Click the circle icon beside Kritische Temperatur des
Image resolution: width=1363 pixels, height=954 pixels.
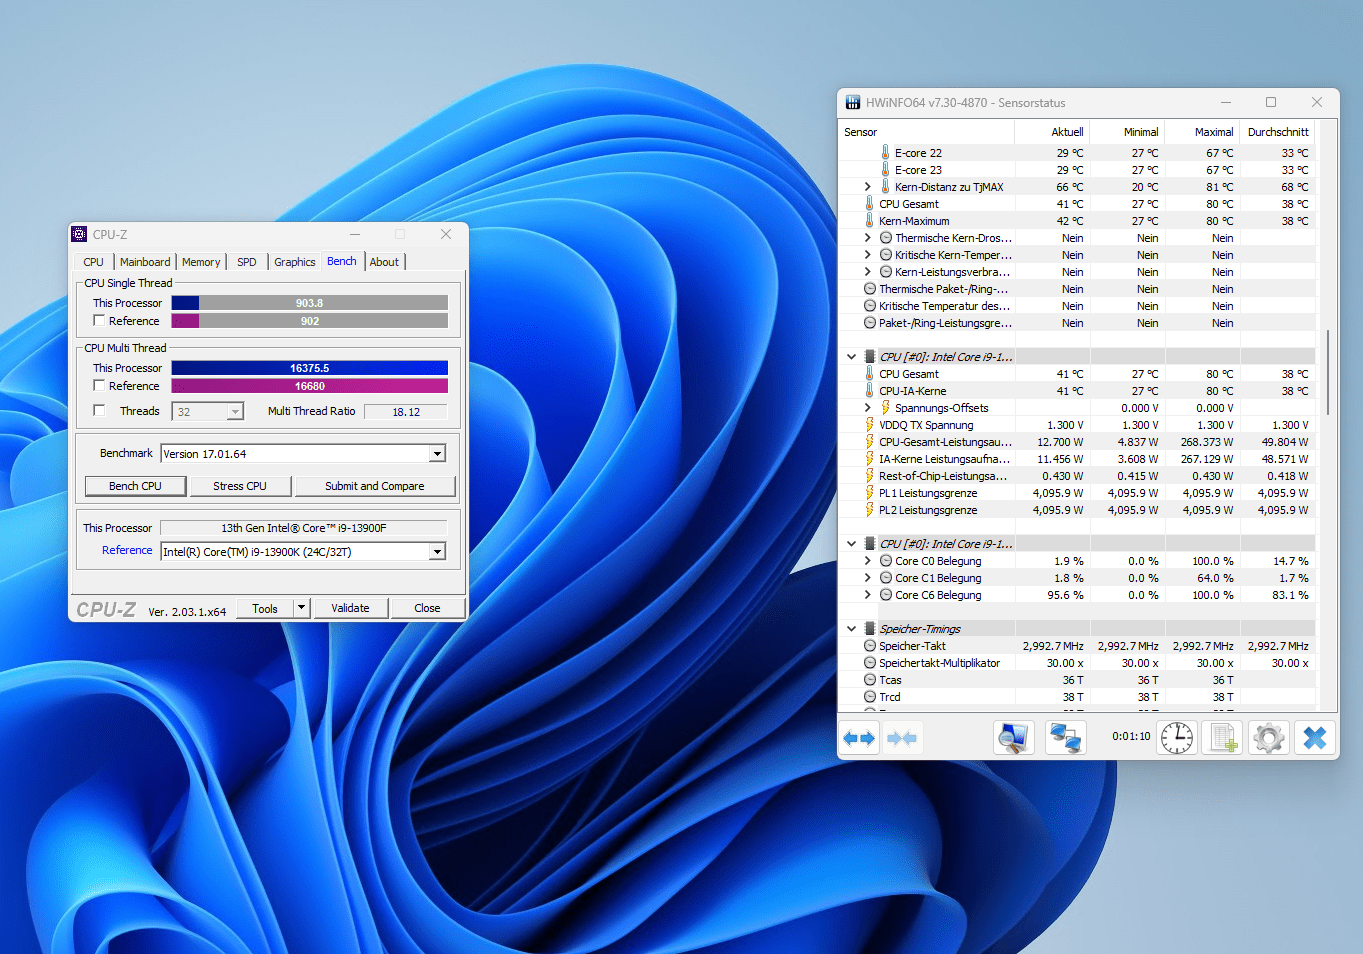tap(870, 306)
